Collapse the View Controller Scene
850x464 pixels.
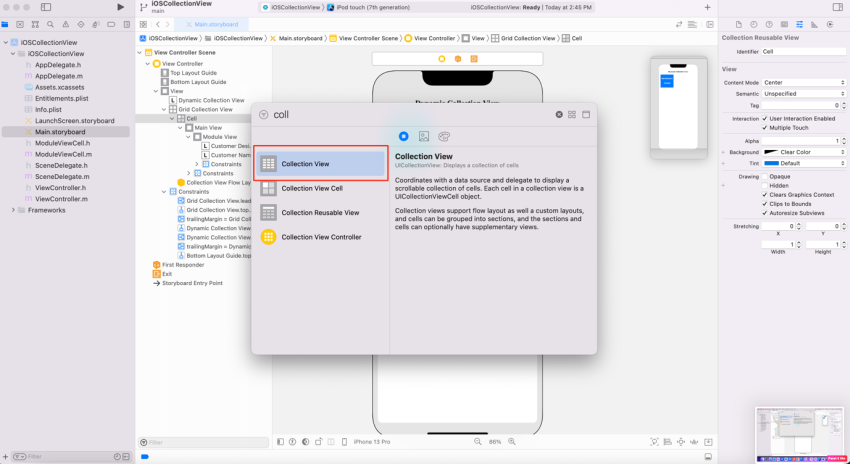pyautogui.click(x=140, y=53)
